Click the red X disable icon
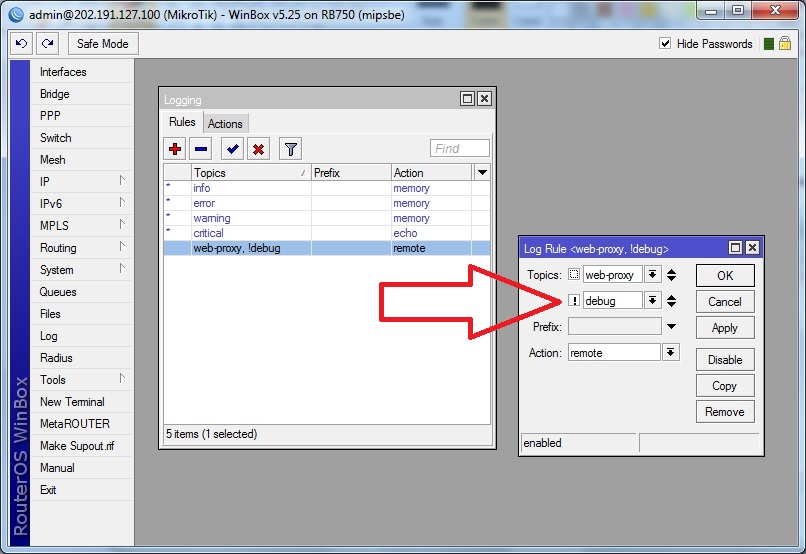The image size is (806, 554). pyautogui.click(x=259, y=149)
